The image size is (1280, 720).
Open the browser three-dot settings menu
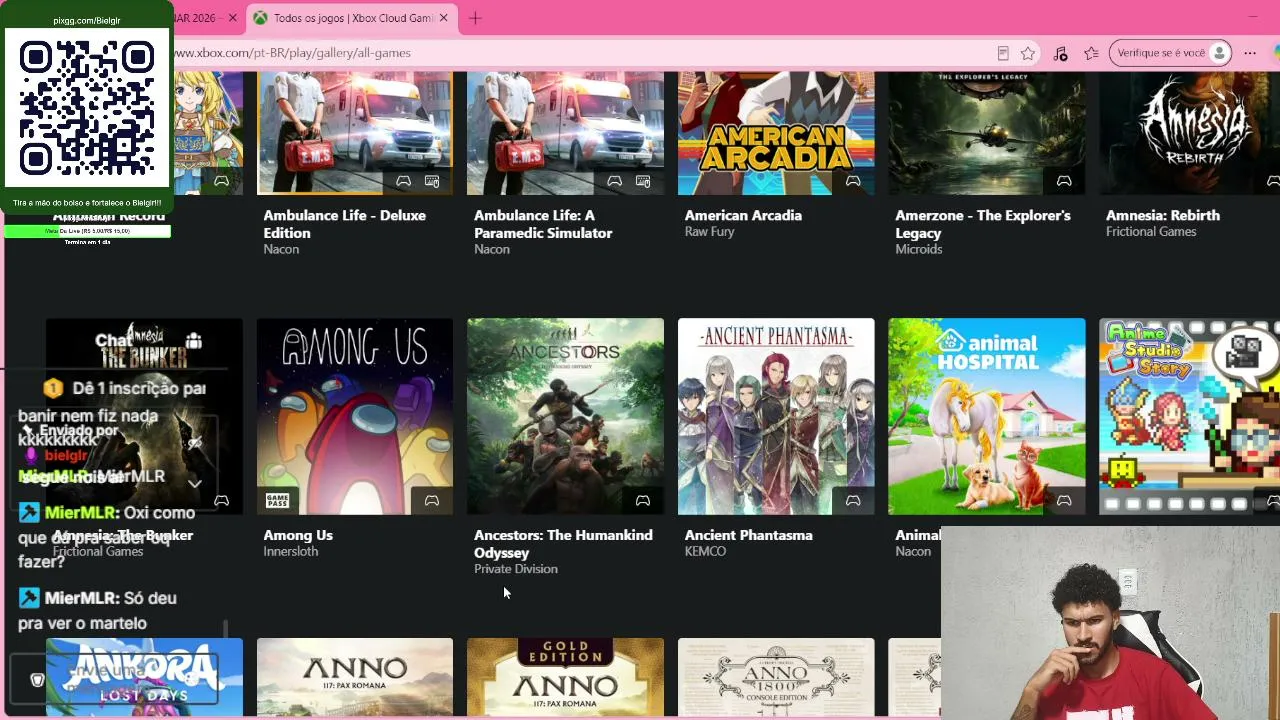coord(1250,53)
